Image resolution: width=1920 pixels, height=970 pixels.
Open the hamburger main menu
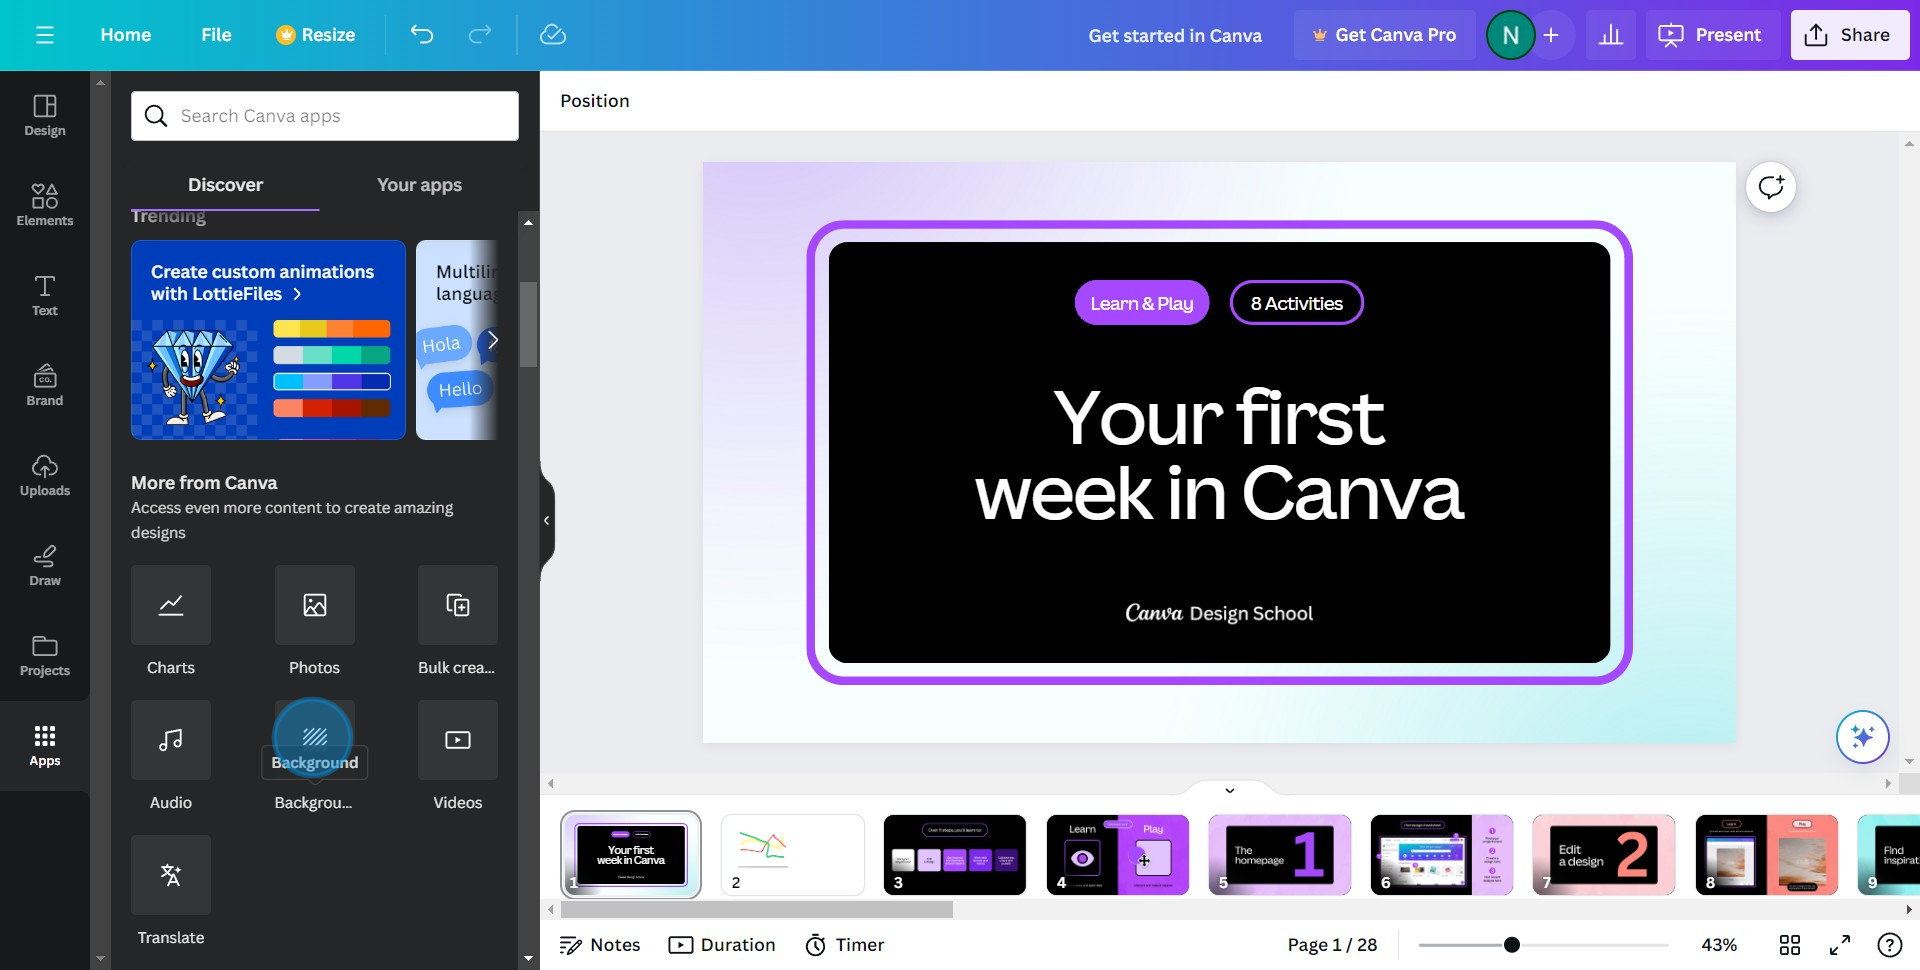coord(44,35)
